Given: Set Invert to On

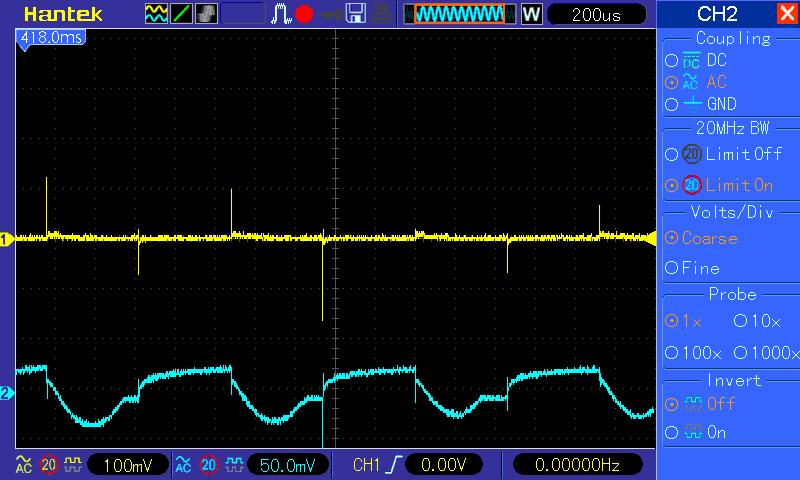Looking at the screenshot, I should coord(696,433).
